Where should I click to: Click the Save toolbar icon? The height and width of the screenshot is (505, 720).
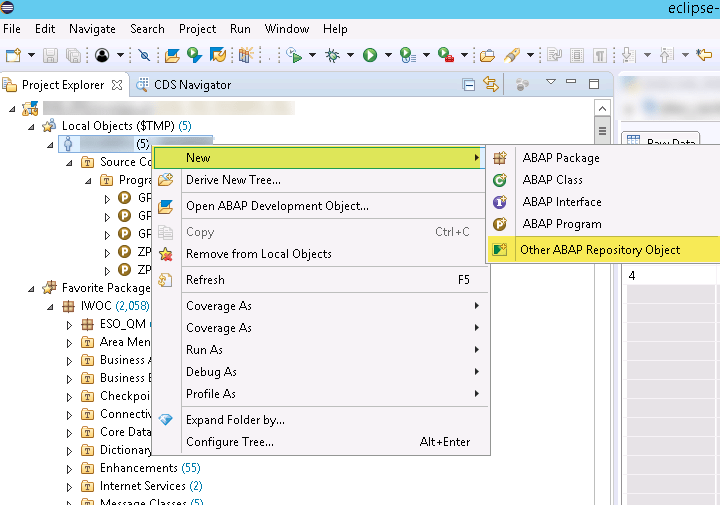[x=50, y=56]
